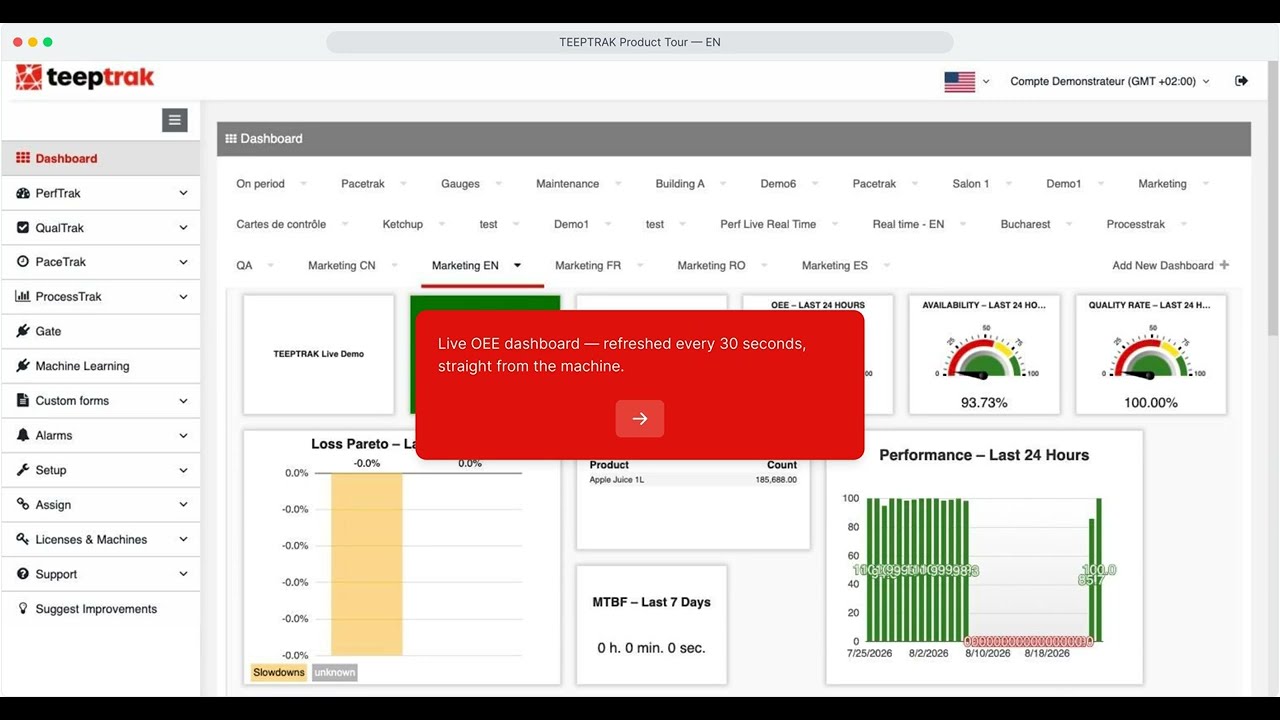The image size is (1280, 720).
Task: Click the next arrow in the red tooltip
Action: [640, 418]
